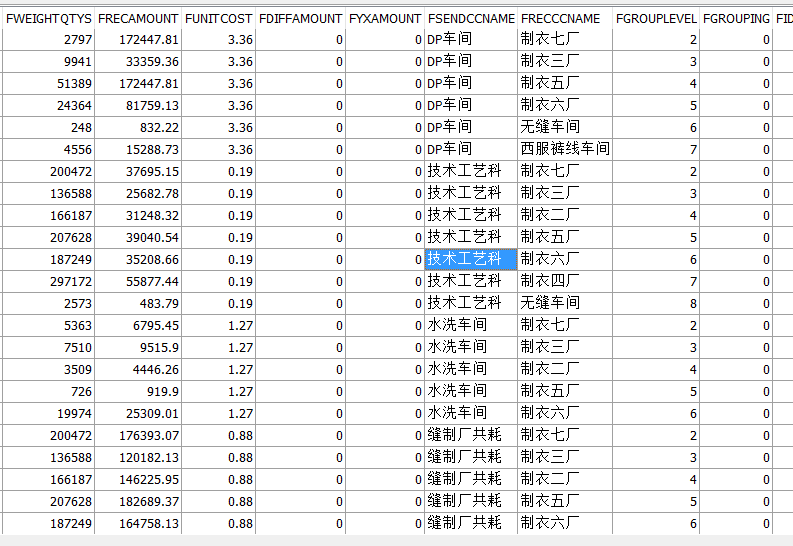Select cell with amount 81759.13

pyautogui.click(x=138, y=106)
